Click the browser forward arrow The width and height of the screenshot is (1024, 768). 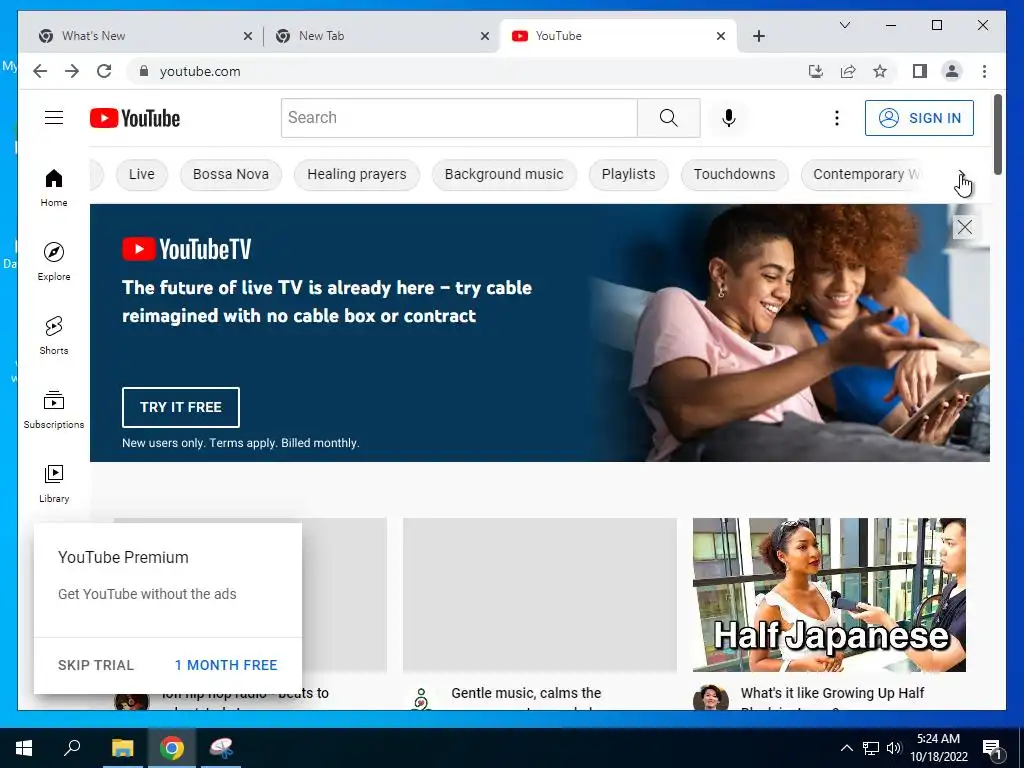tap(72, 71)
